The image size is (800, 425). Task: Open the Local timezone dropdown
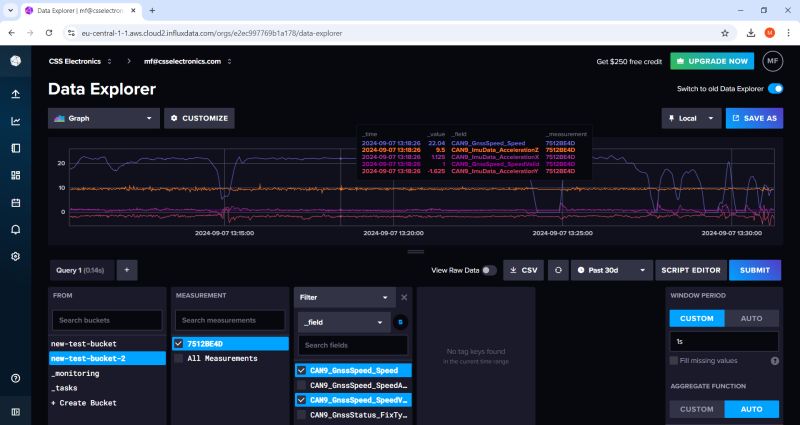pos(691,118)
